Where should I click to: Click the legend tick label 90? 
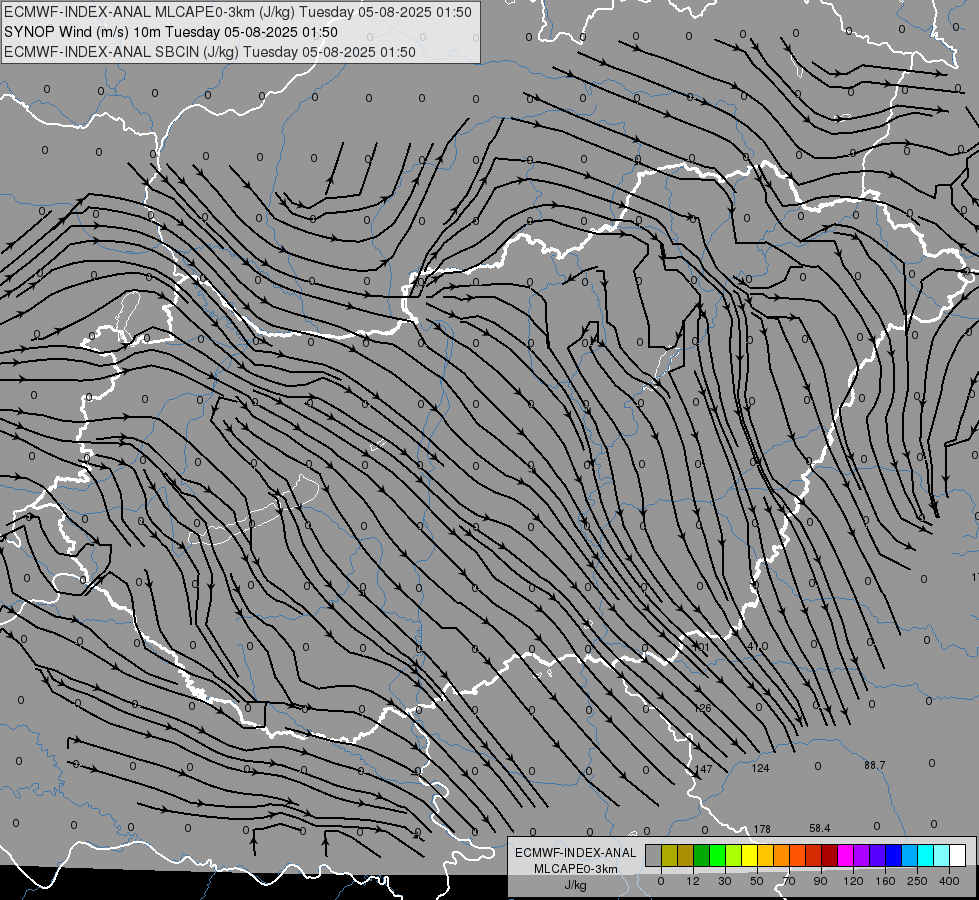[x=820, y=881]
